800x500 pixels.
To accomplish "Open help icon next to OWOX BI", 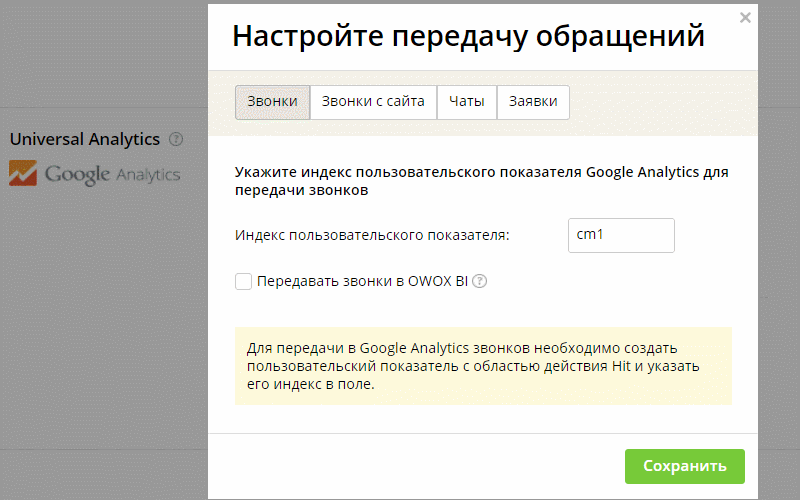I will 479,281.
